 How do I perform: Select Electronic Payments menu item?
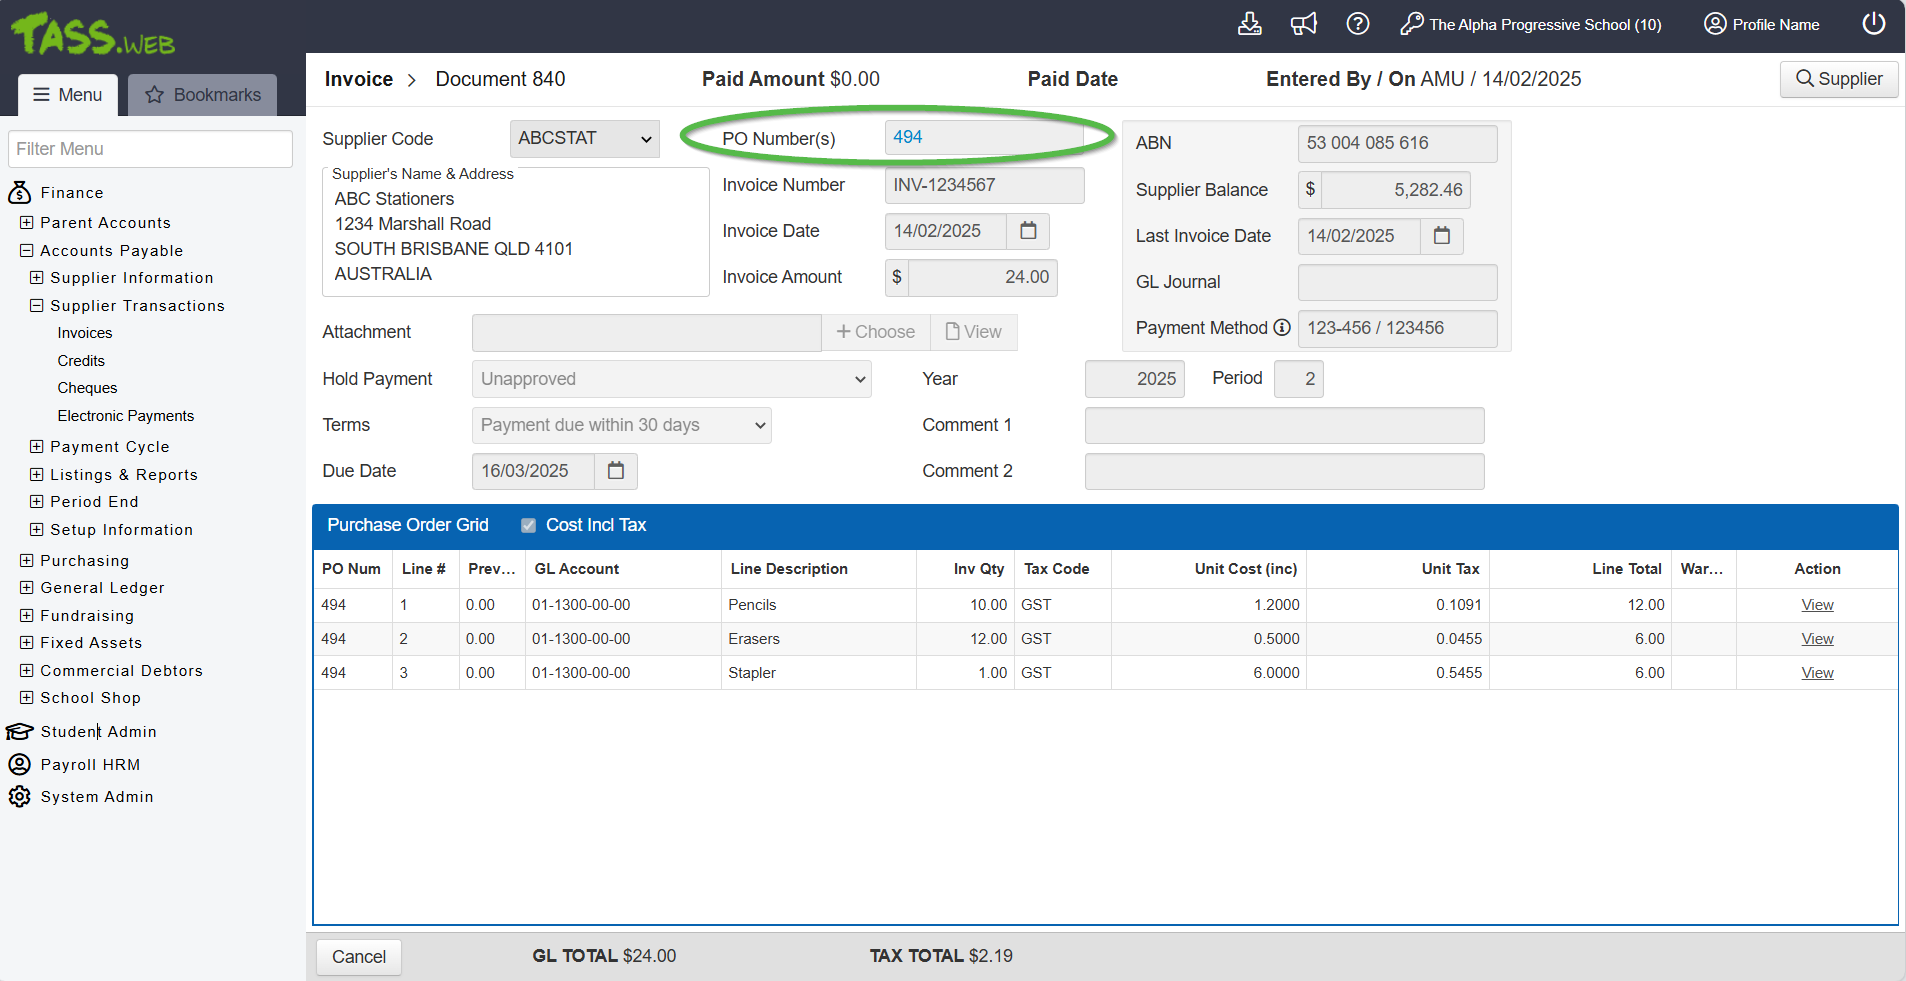126,416
